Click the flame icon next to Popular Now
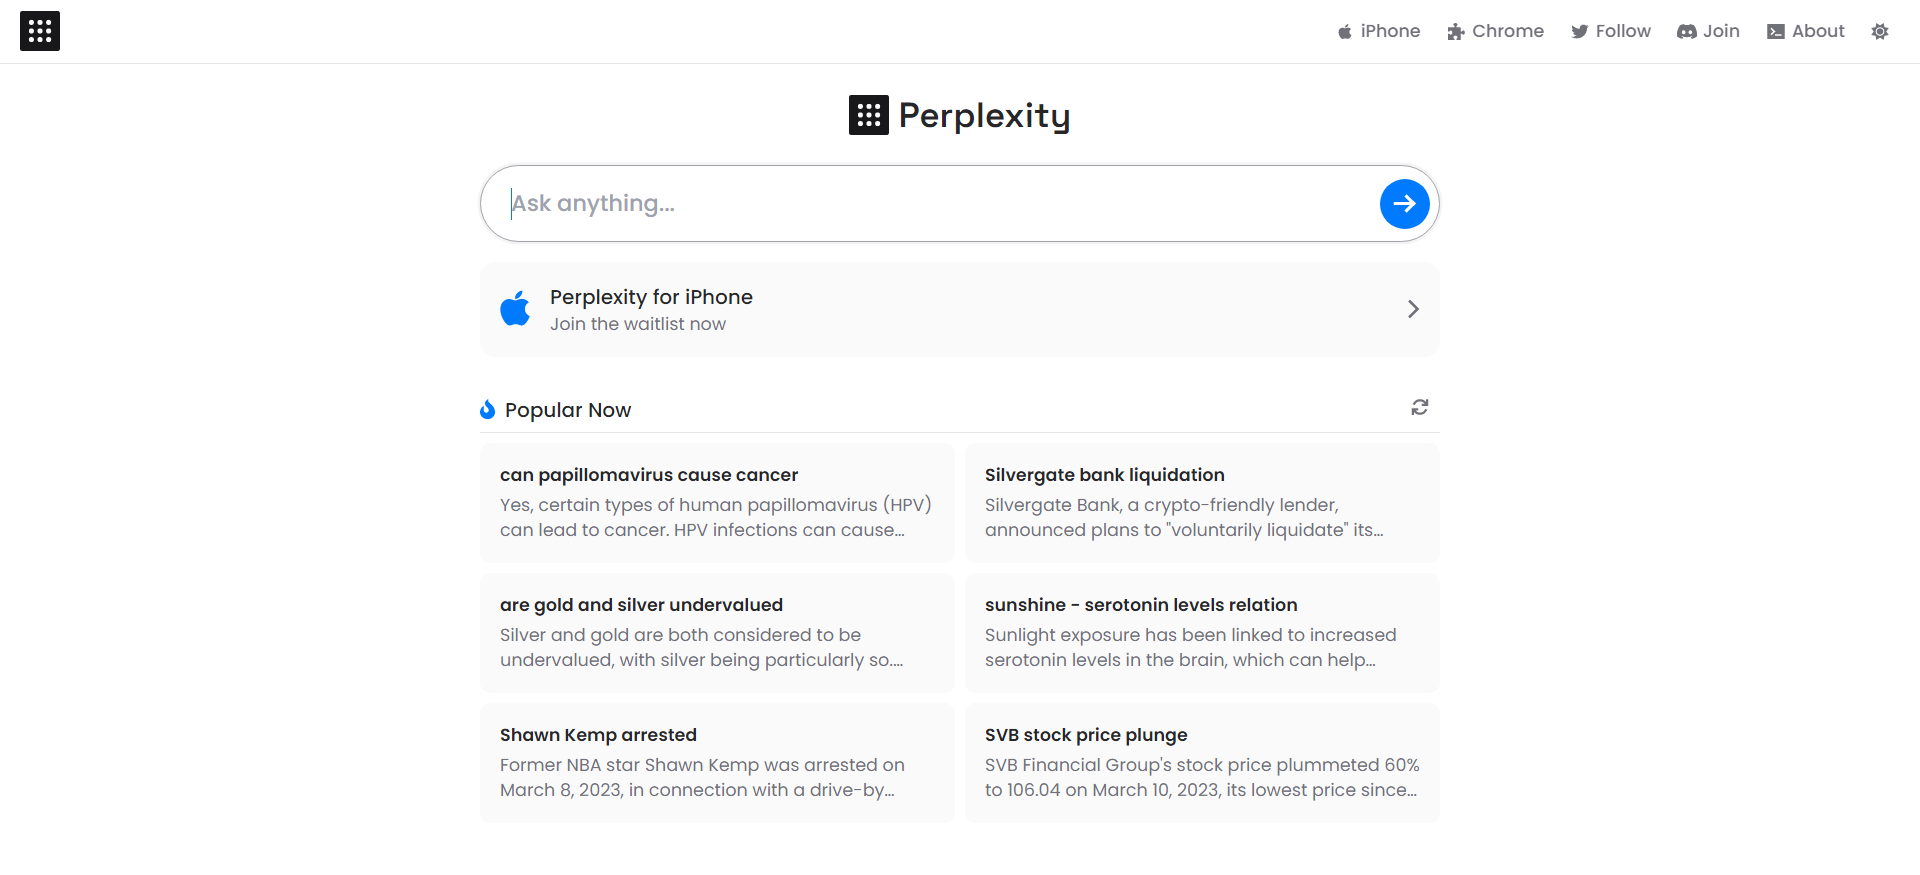 [488, 408]
